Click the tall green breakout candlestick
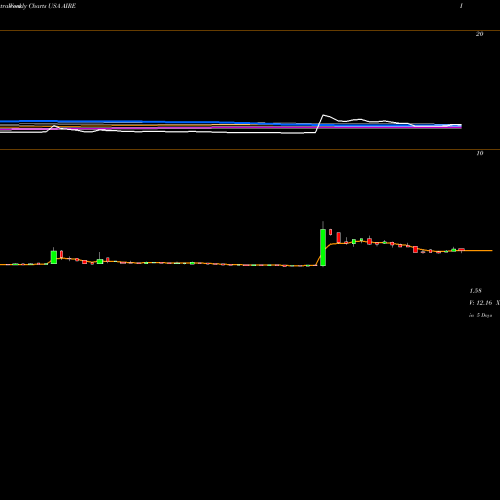This screenshot has height=500, width=500. pos(323,247)
